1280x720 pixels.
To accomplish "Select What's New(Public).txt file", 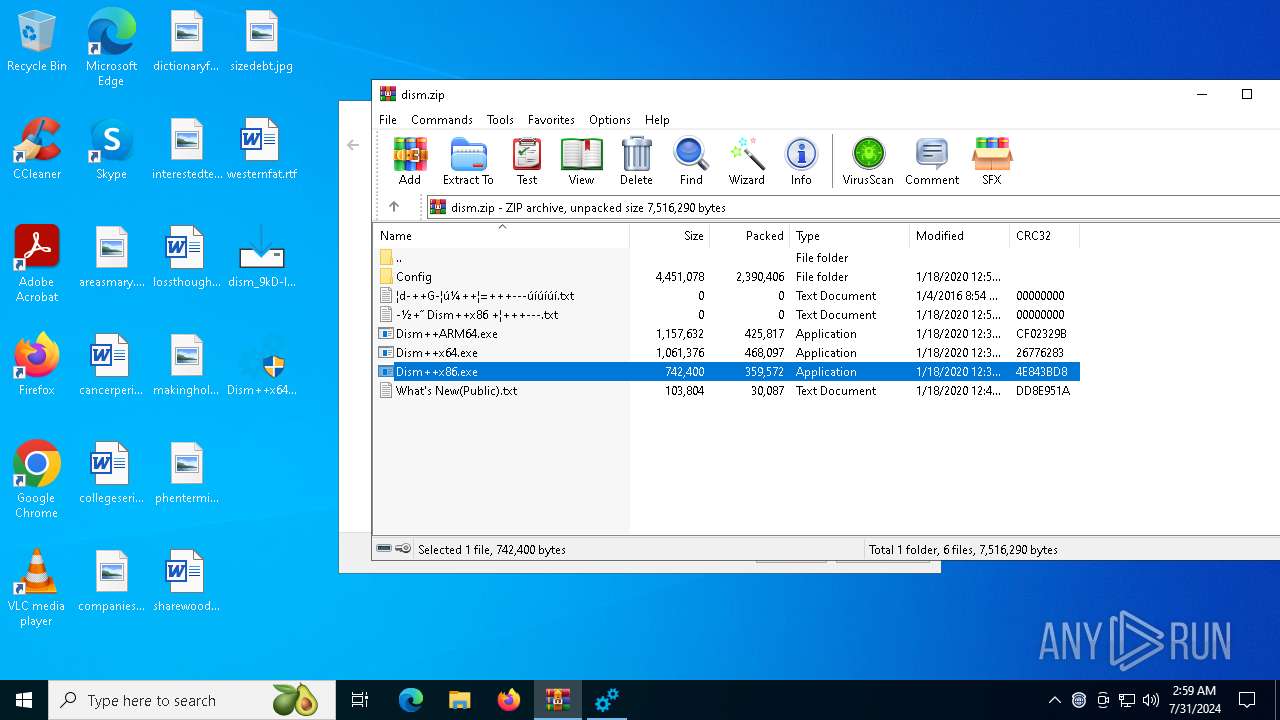I will click(x=727, y=391).
